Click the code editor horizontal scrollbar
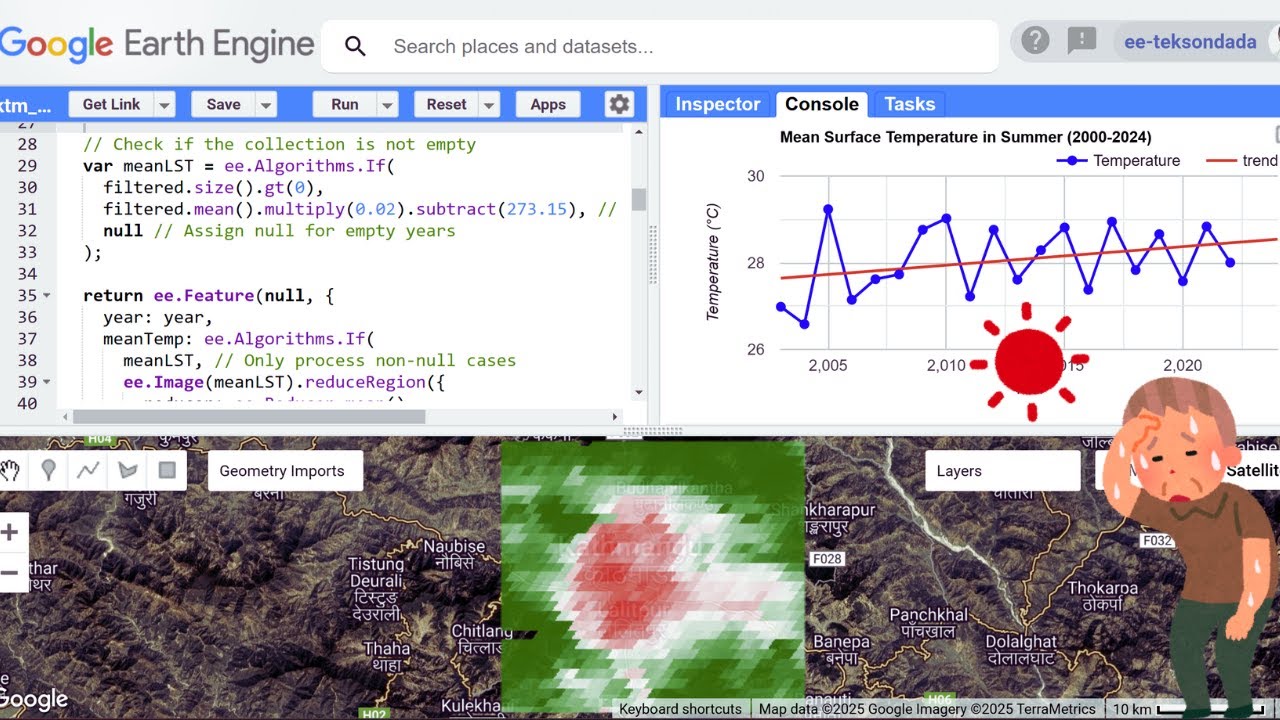Viewport: 1280px width, 720px height. coord(250,416)
